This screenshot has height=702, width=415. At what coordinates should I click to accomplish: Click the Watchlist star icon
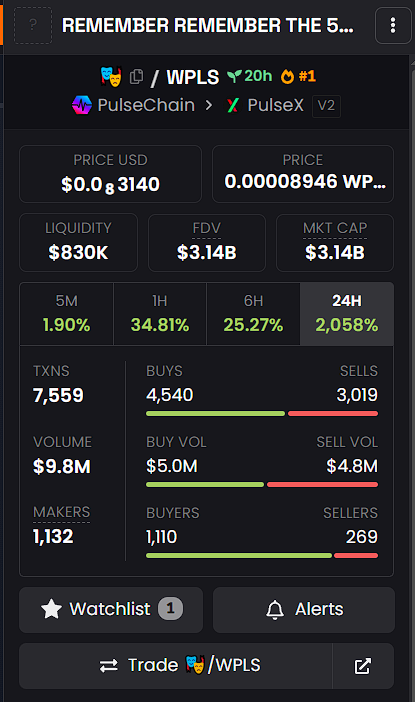pyautogui.click(x=51, y=609)
